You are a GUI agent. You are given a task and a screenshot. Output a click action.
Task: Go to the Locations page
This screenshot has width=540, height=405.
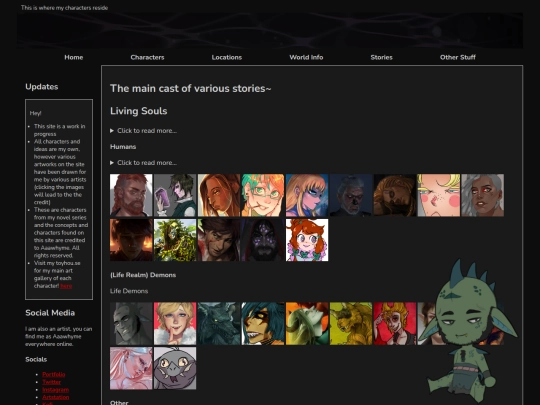point(227,57)
